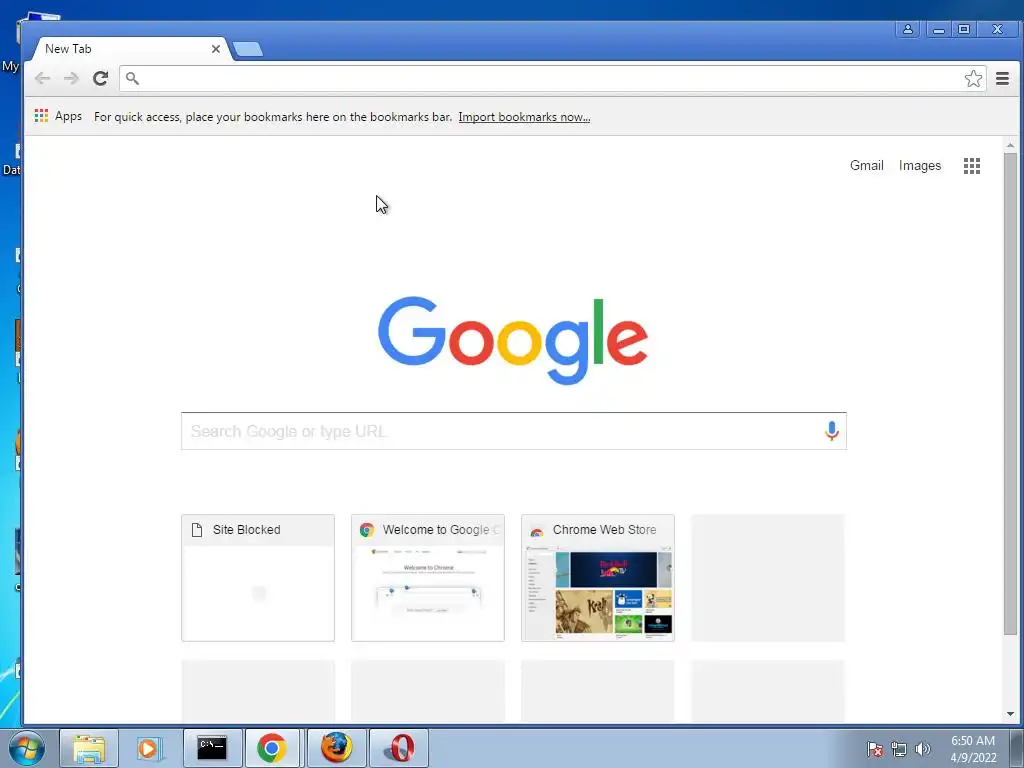This screenshot has height=768, width=1024.
Task: Open the Windows Start menu
Action: coord(26,748)
